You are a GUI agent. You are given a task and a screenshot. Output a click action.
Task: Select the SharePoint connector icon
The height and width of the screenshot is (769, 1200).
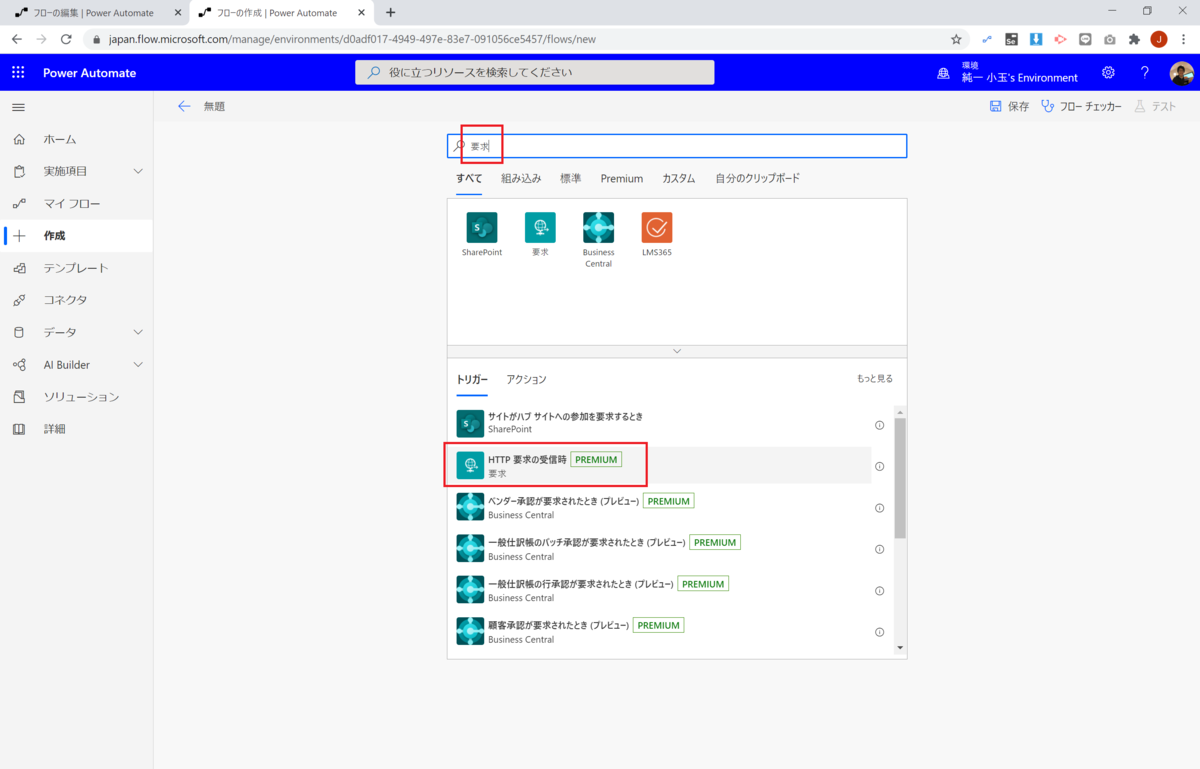click(x=482, y=228)
